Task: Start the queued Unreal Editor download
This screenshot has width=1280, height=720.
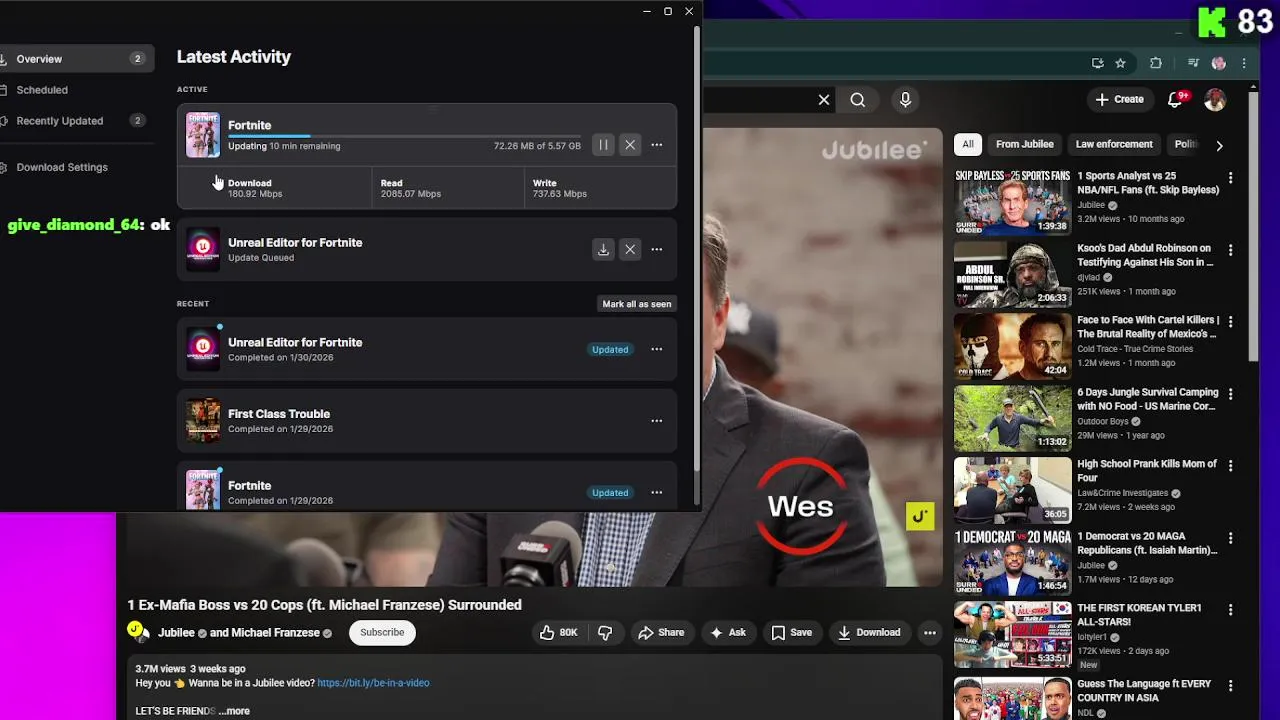Action: click(603, 249)
